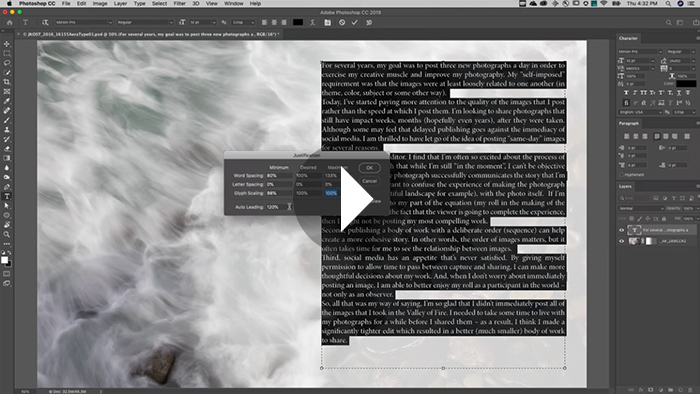Open the Filter menu
Image resolution: width=700 pixels, height=394 pixels.
tap(179, 4)
